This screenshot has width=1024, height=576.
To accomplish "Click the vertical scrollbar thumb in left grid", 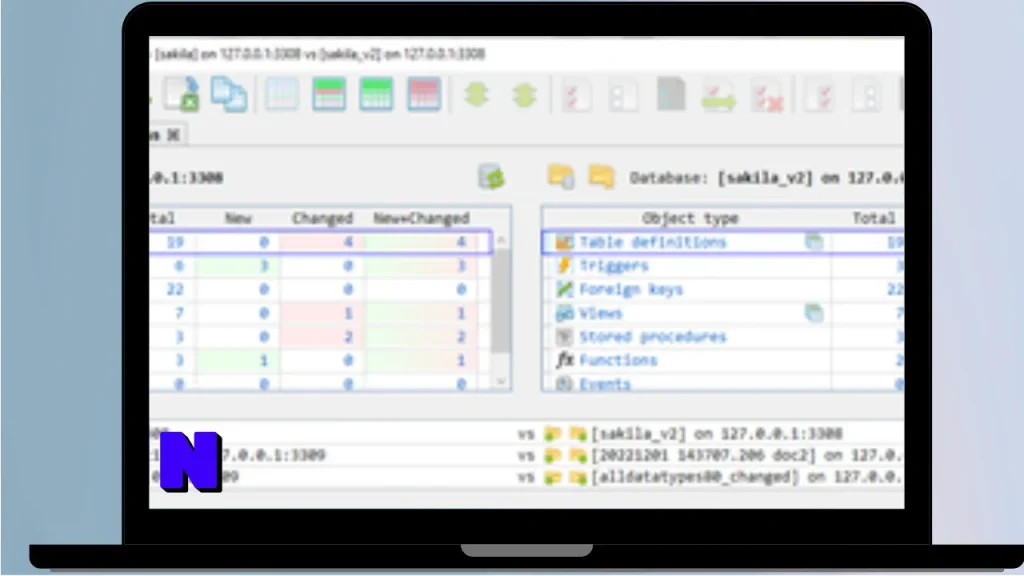I will coord(501,301).
